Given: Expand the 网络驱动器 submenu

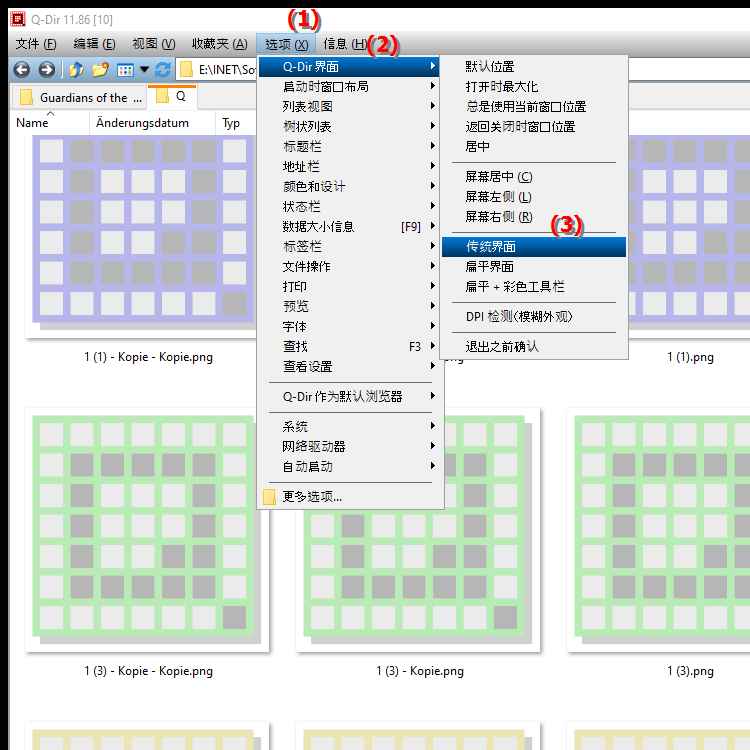Looking at the screenshot, I should tap(348, 446).
